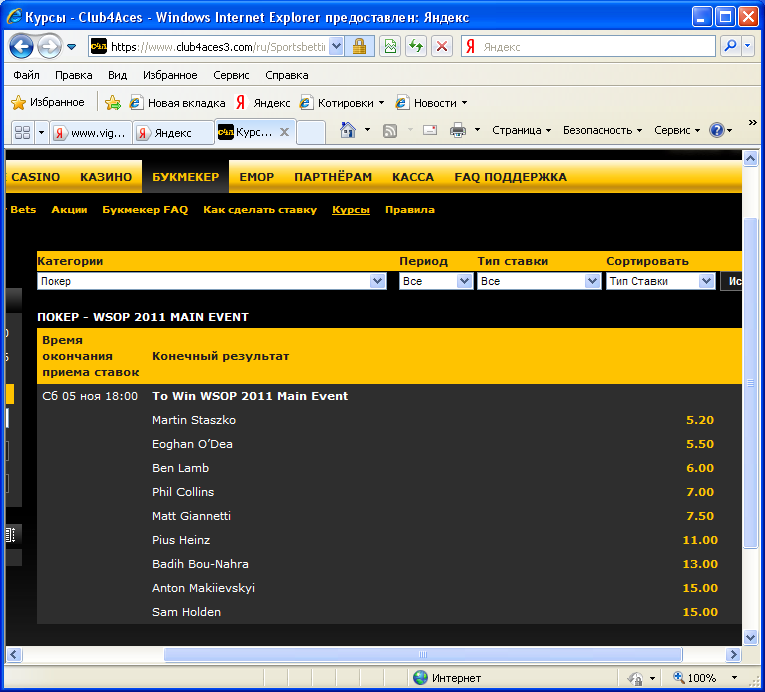Expand the address bar history dropdown
The image size is (765, 692).
click(336, 47)
